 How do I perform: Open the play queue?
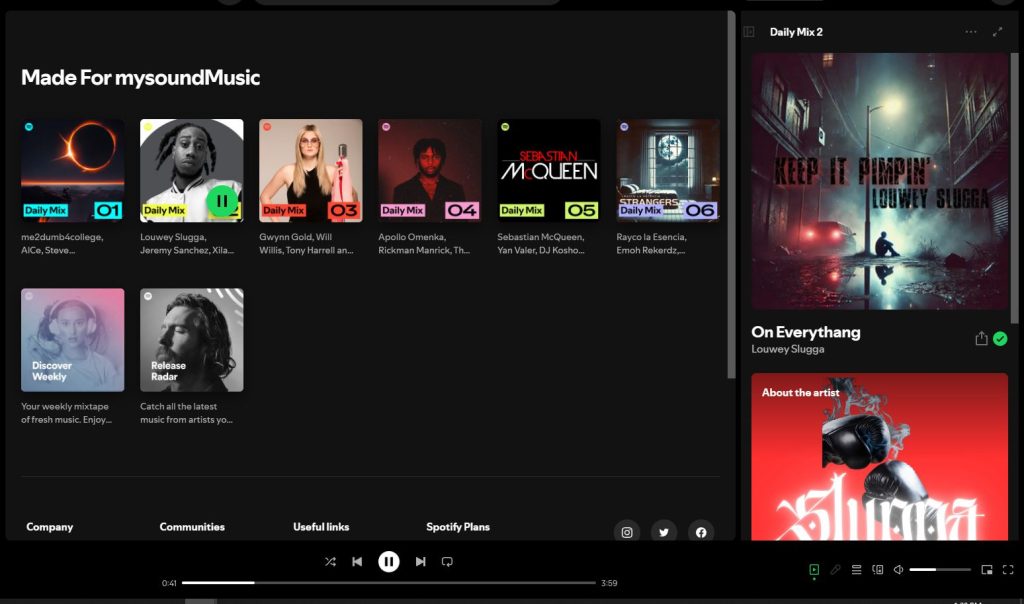856,569
